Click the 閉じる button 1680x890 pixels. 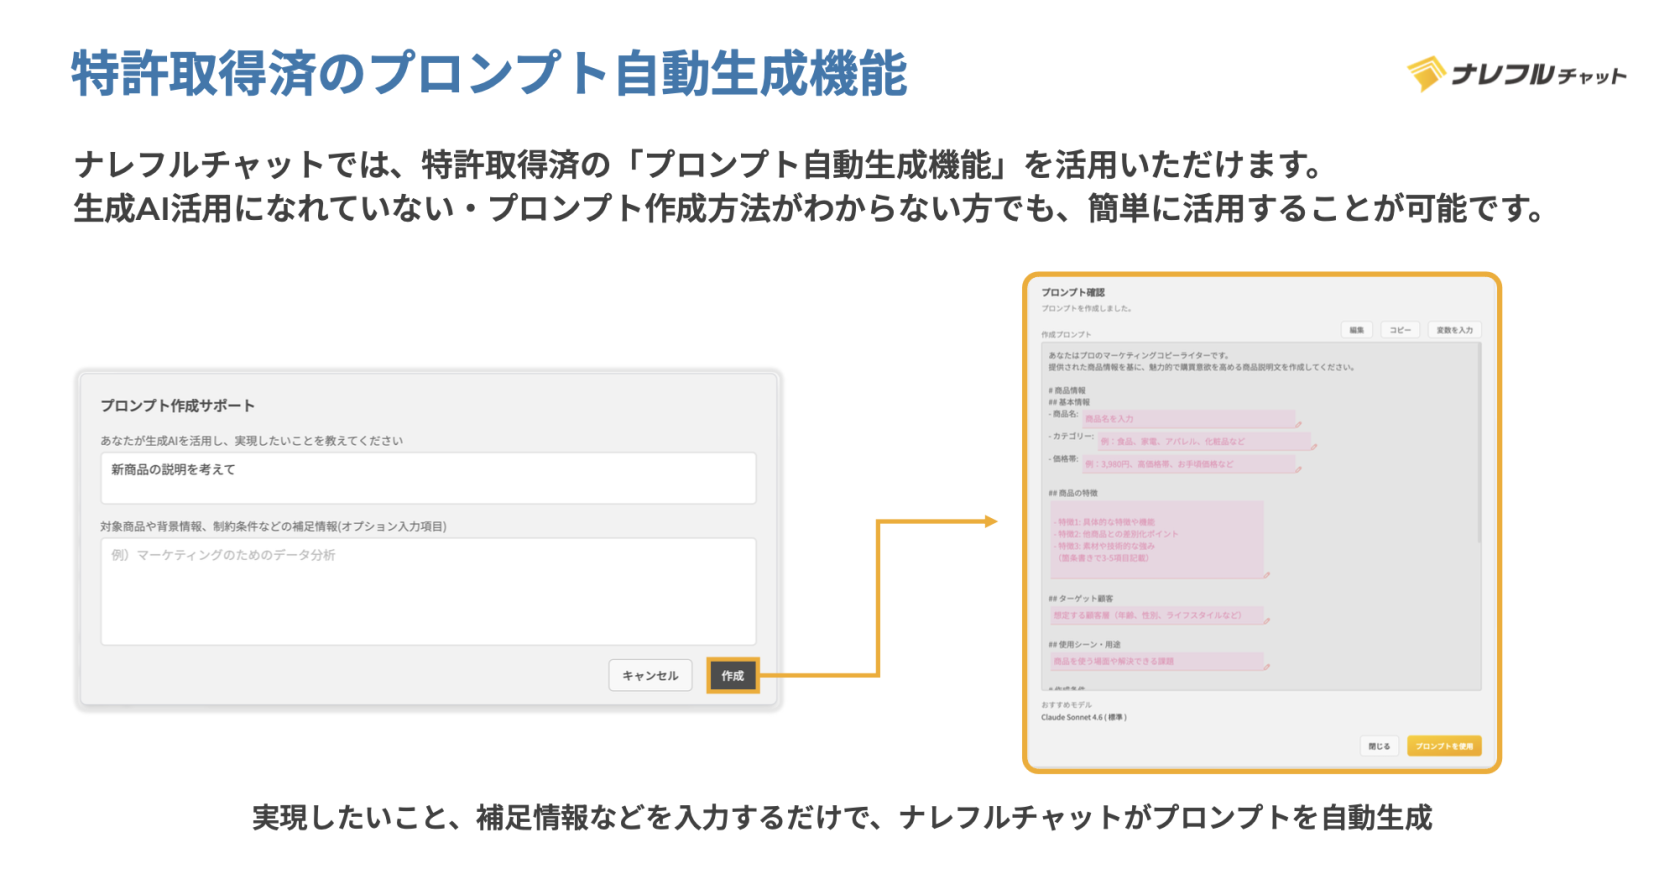pyautogui.click(x=1379, y=746)
